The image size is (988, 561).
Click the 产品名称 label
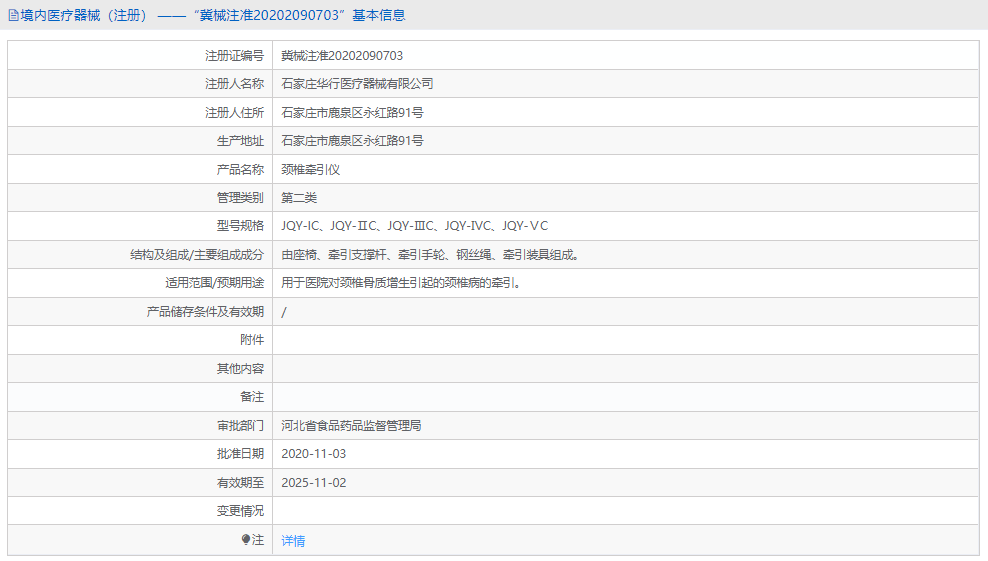point(240,170)
